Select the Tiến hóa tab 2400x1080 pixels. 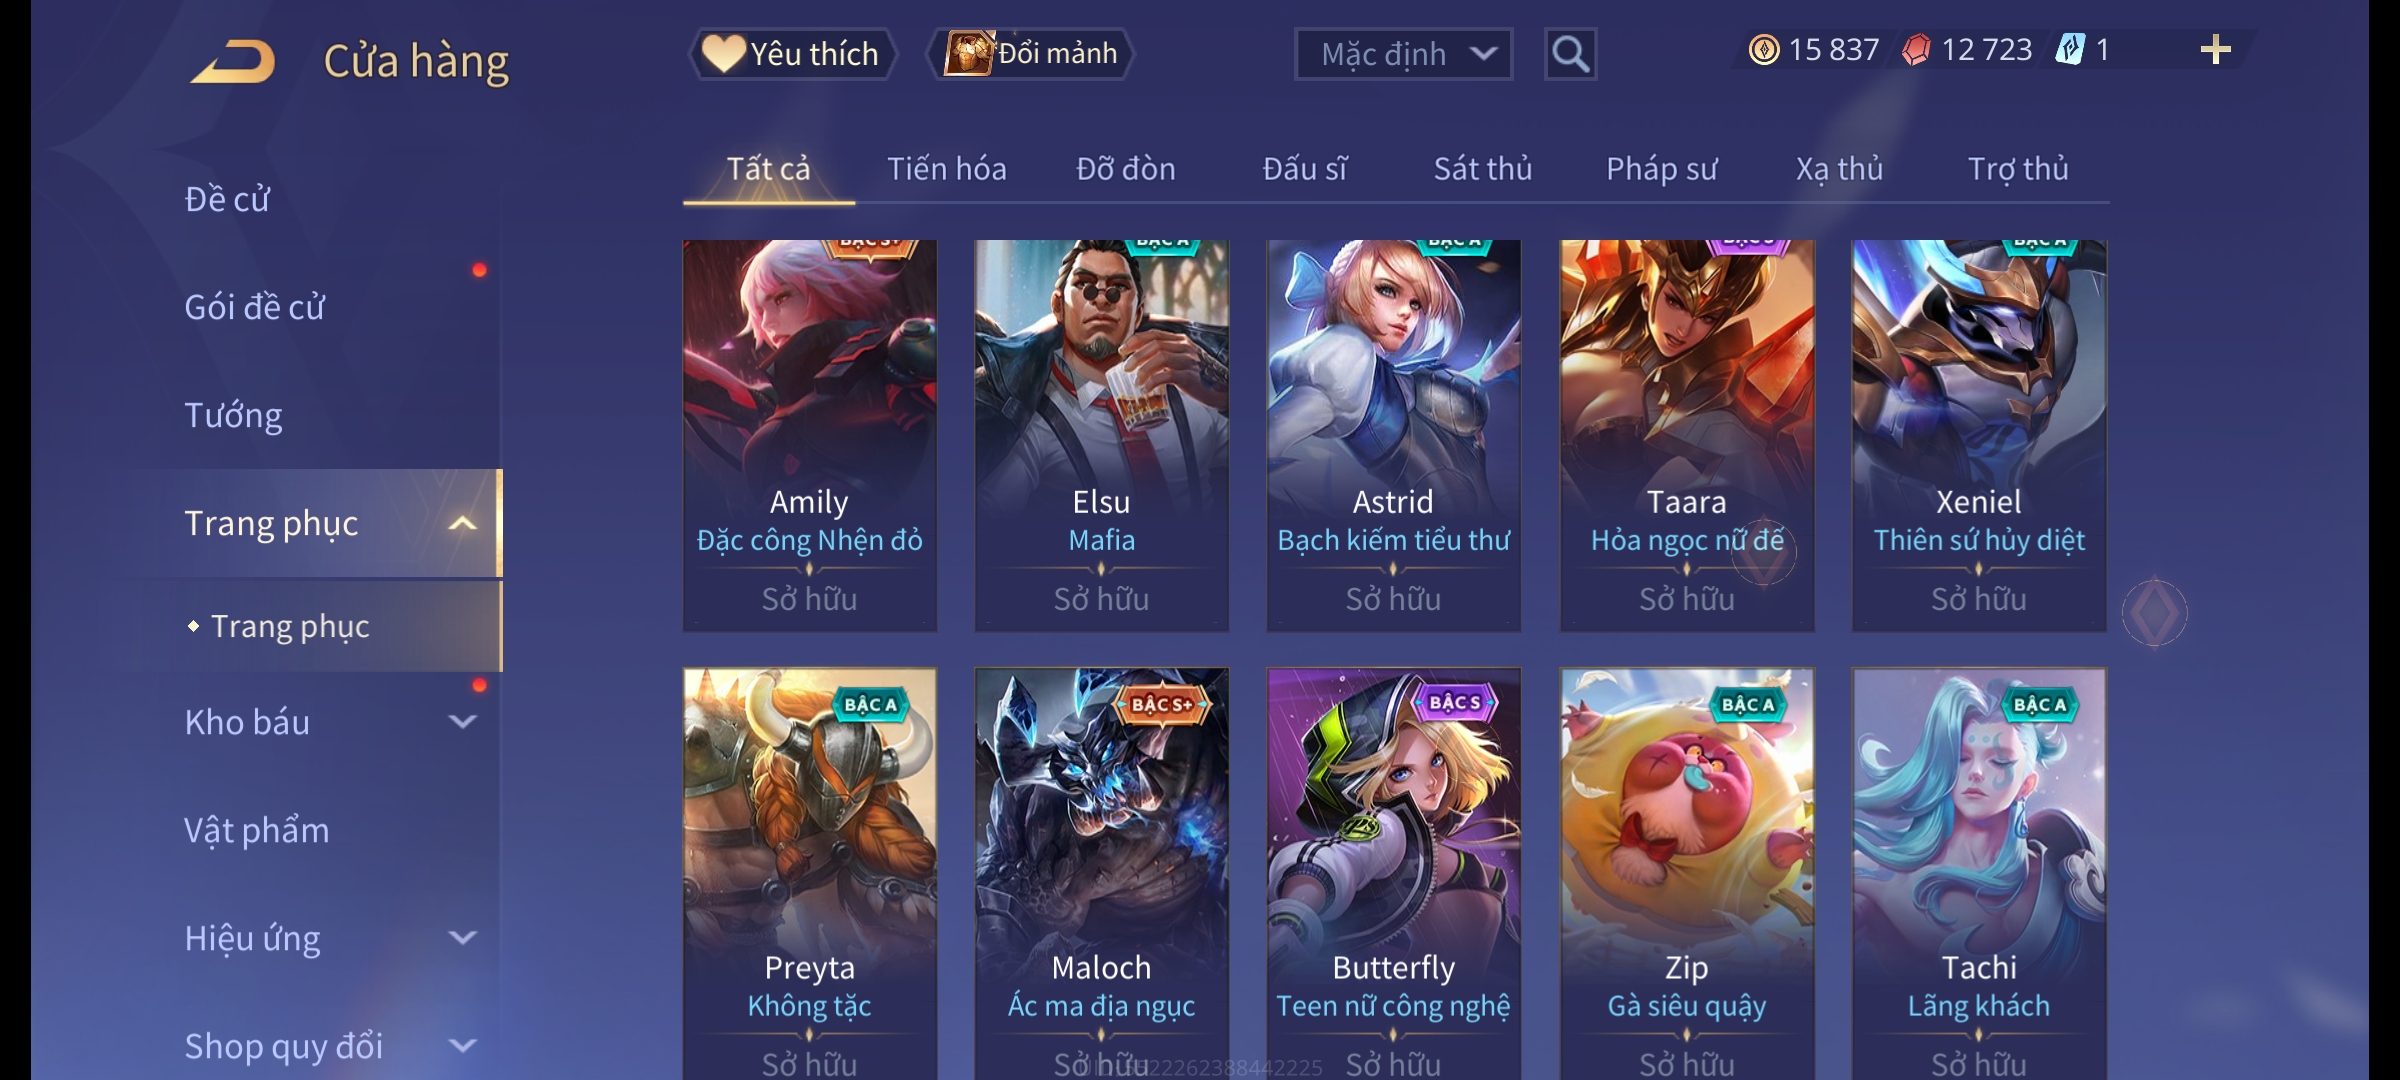point(946,169)
